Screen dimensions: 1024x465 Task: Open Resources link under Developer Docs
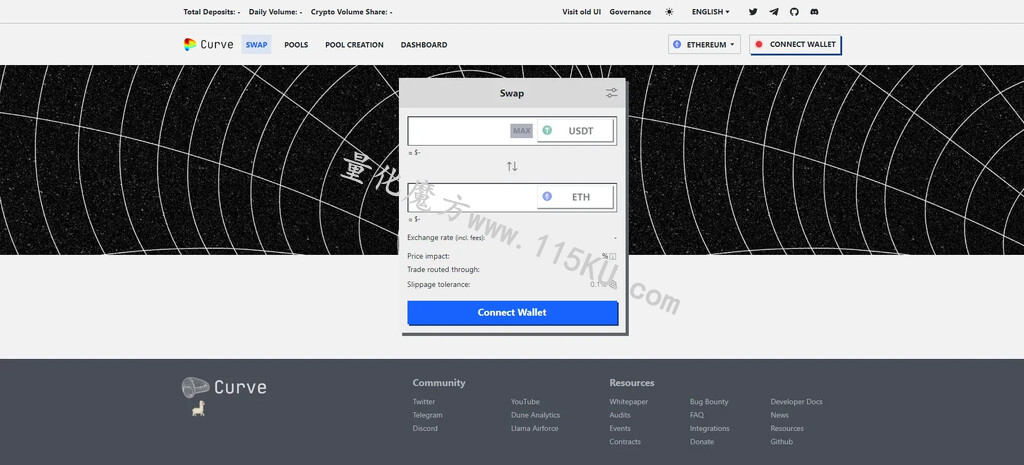point(787,428)
